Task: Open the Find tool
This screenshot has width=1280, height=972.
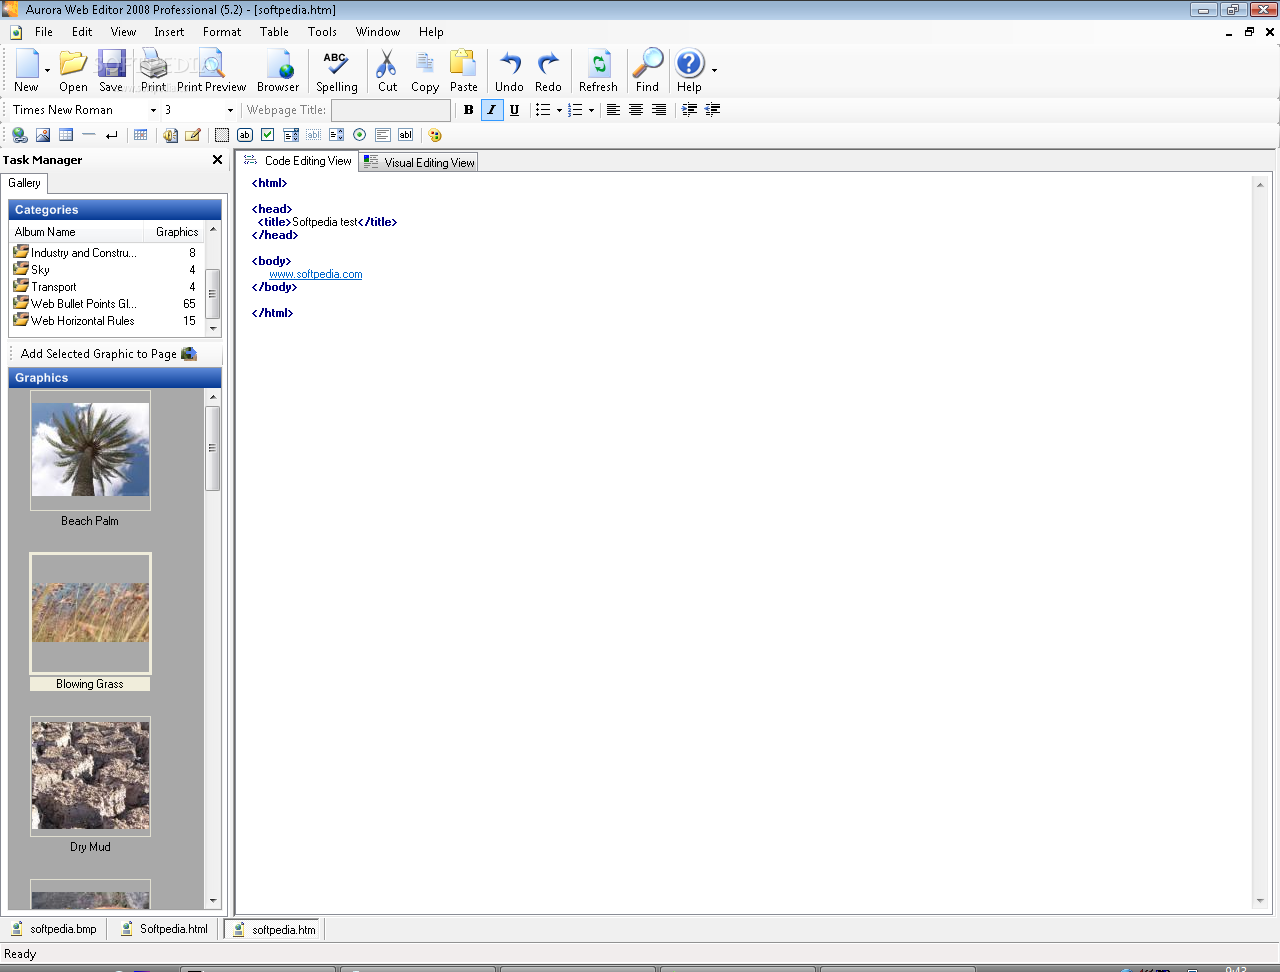Action: 648,71
